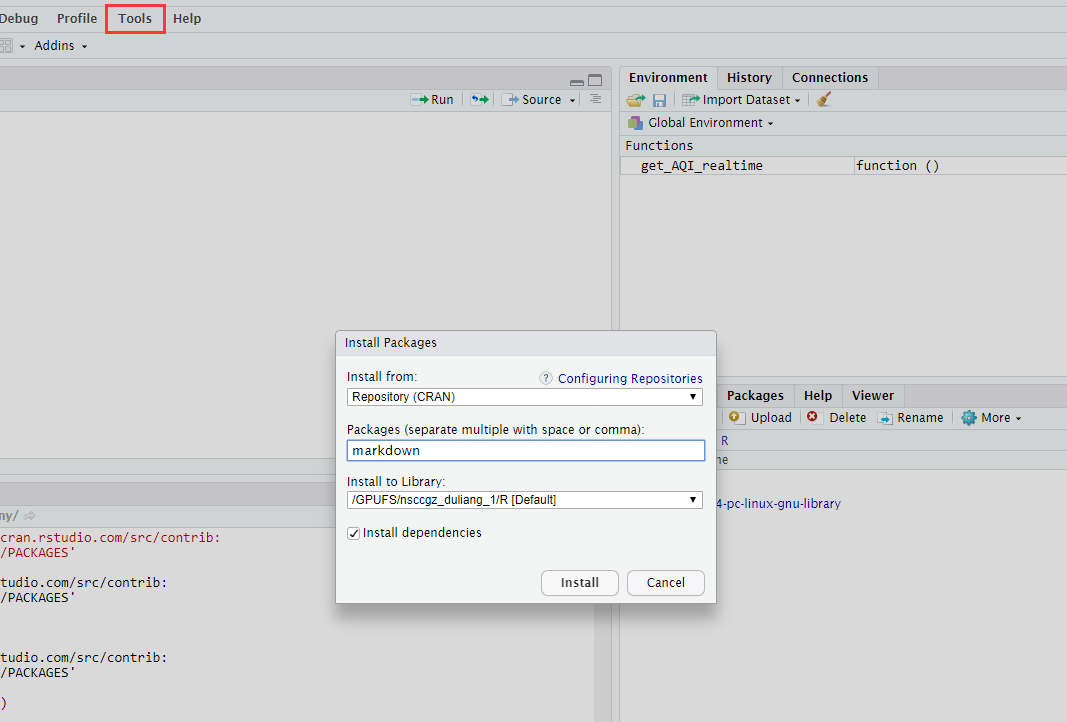This screenshot has width=1067, height=722.
Task: Show the document outline icon
Action: [x=595, y=99]
